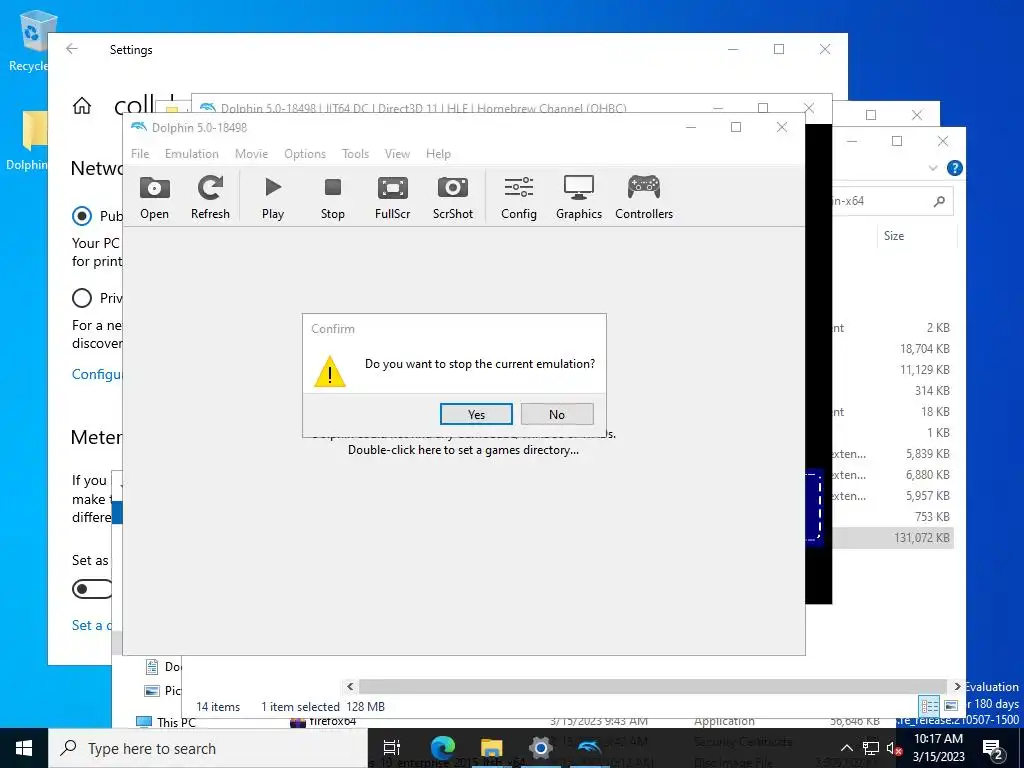The width and height of the screenshot is (1024, 768).
Task: Open Task View from the taskbar
Action: tap(392, 748)
